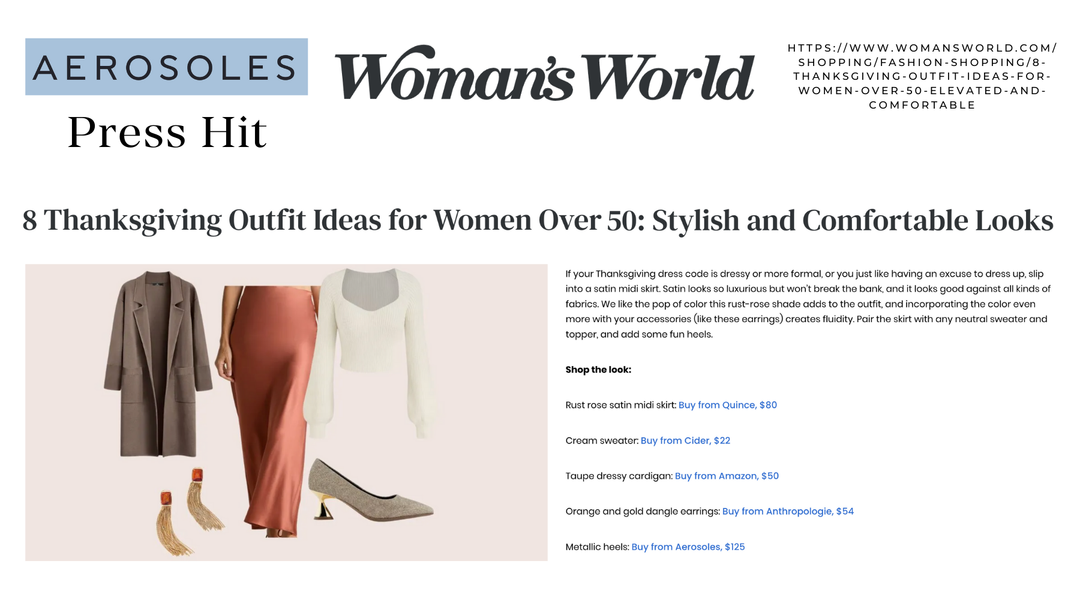Click the Orange and gold dangle earrings label
This screenshot has height=600, width=1080.
click(x=642, y=511)
